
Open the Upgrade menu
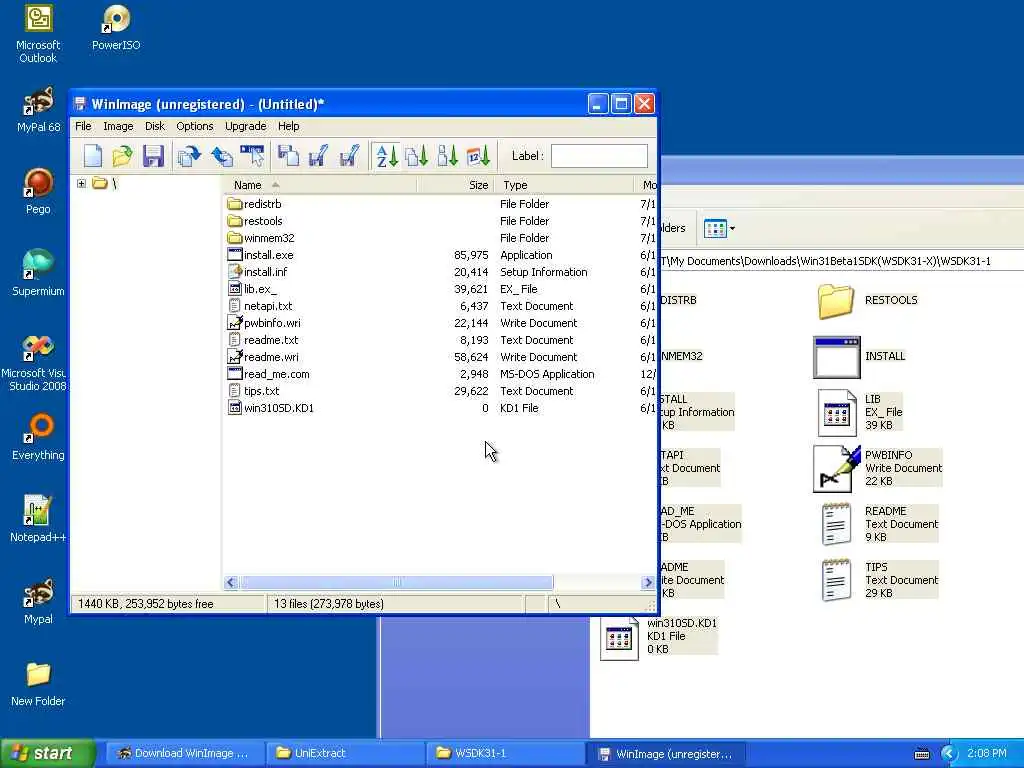coord(246,126)
